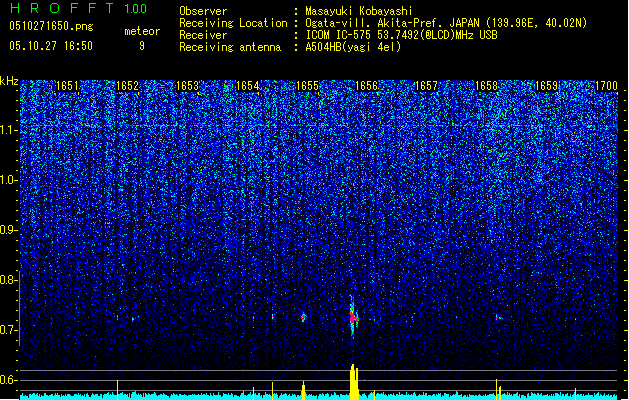Click the Receiving Location label
This screenshot has width=629, height=400.
[x=233, y=23]
